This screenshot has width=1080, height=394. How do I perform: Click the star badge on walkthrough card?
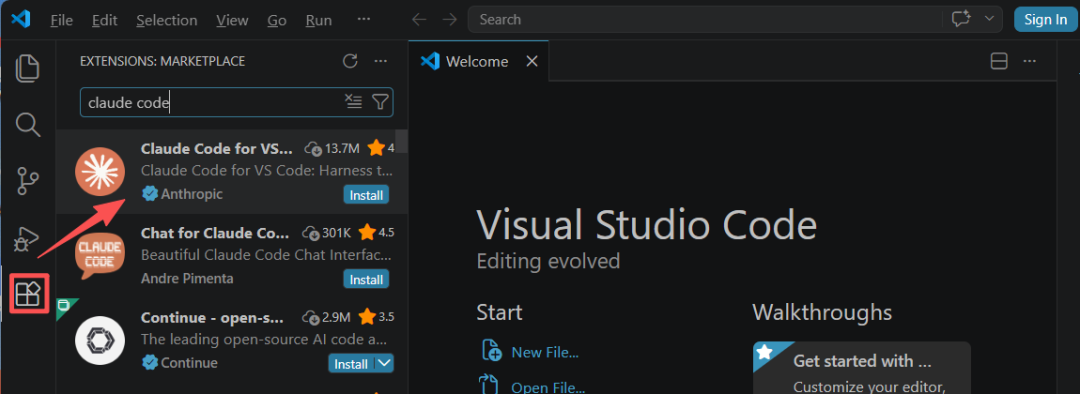(764, 352)
